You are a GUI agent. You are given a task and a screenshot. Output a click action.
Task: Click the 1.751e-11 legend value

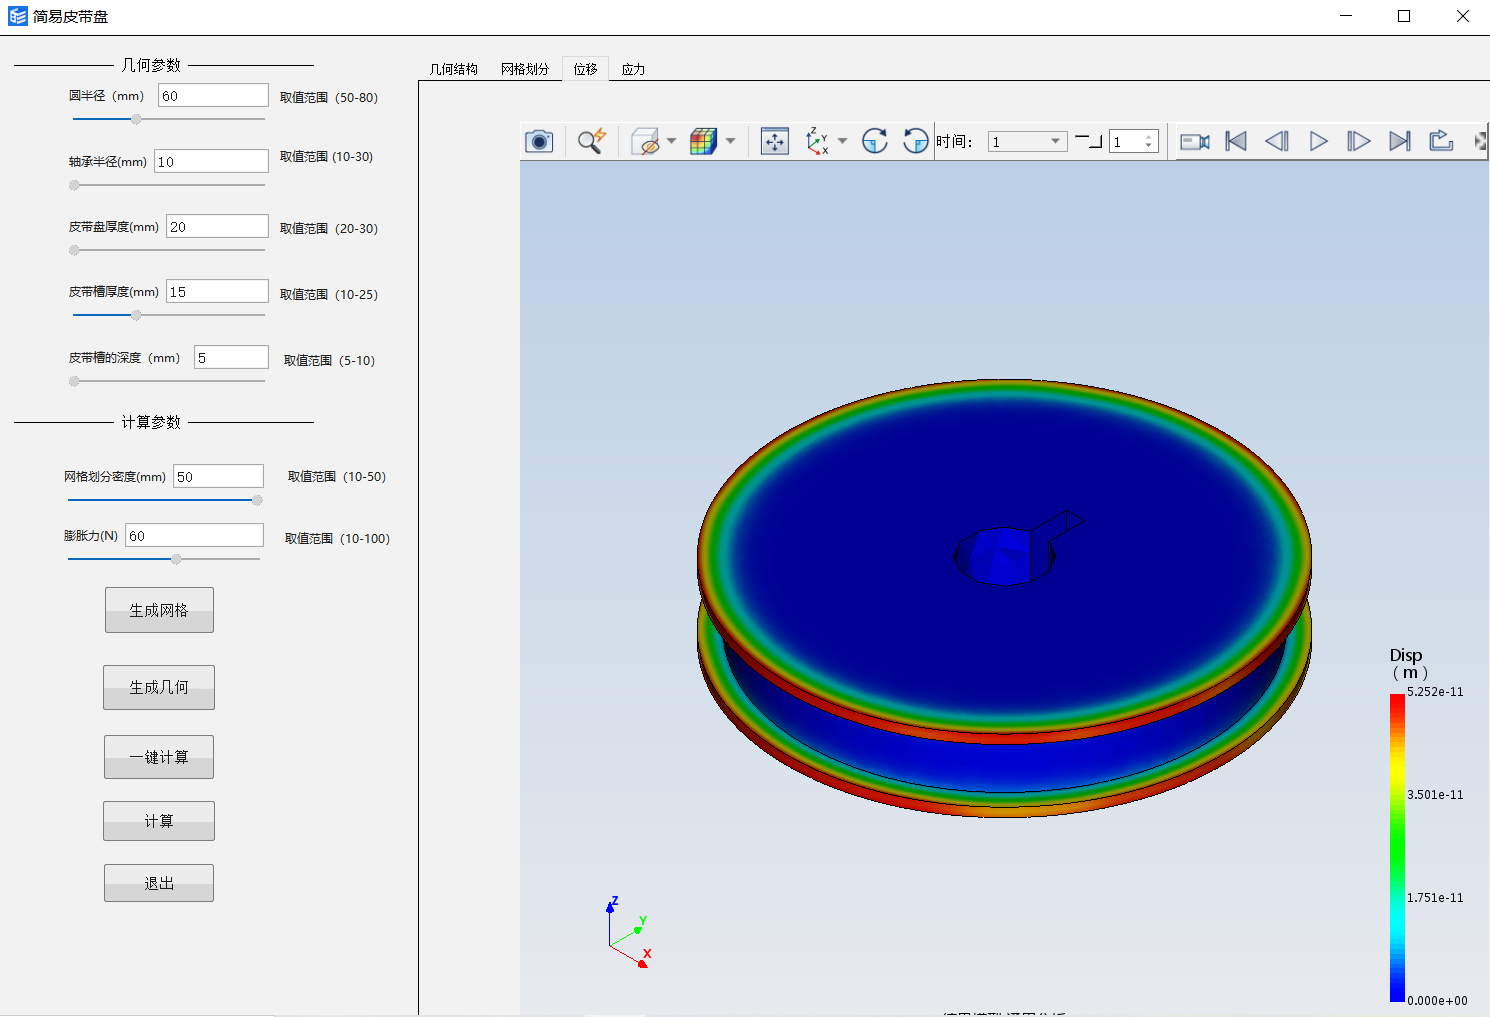[1435, 898]
